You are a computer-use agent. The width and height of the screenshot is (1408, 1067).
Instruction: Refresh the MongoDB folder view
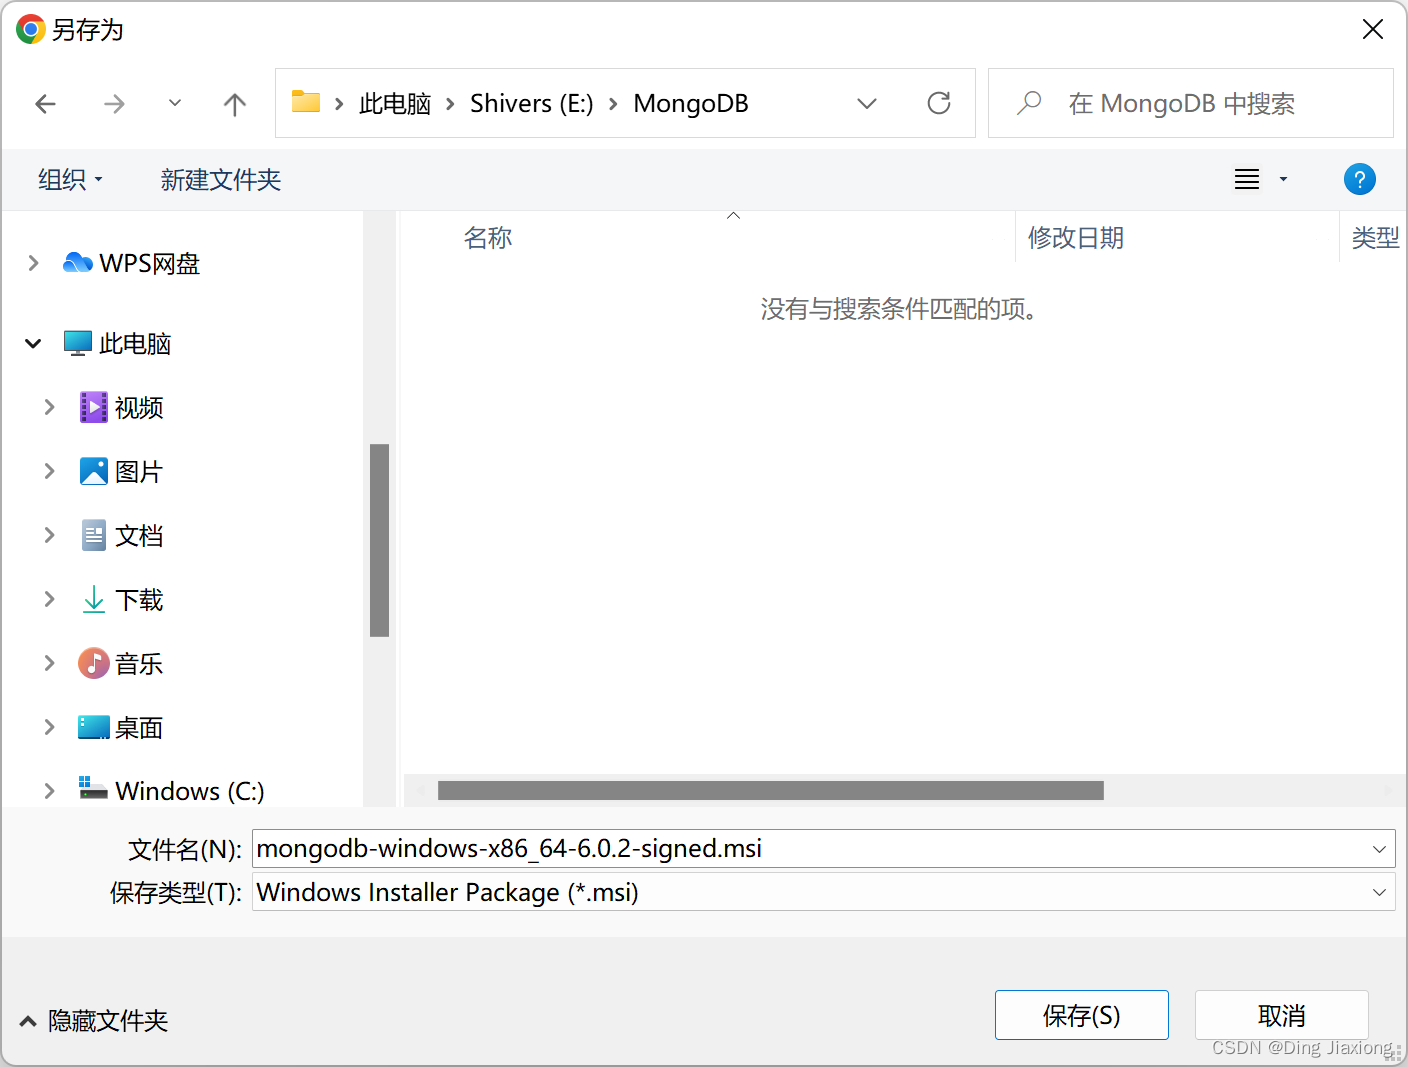(939, 103)
